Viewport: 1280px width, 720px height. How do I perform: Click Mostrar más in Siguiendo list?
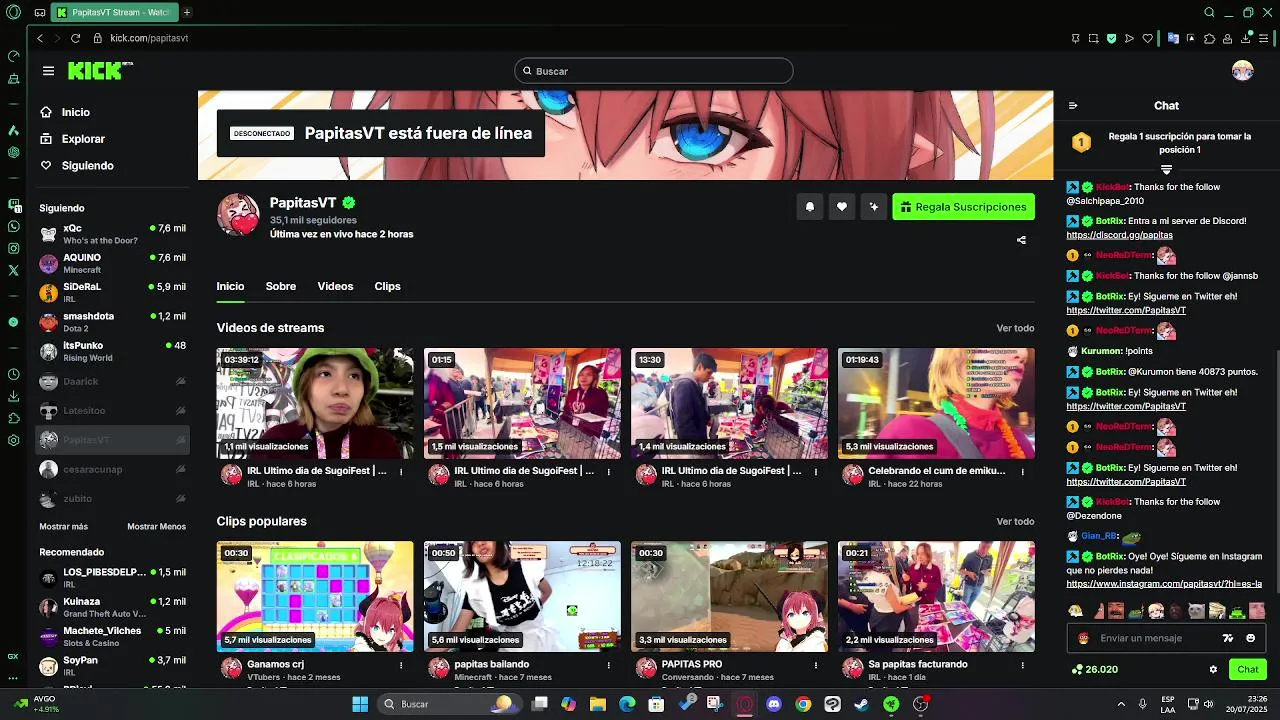pos(64,527)
